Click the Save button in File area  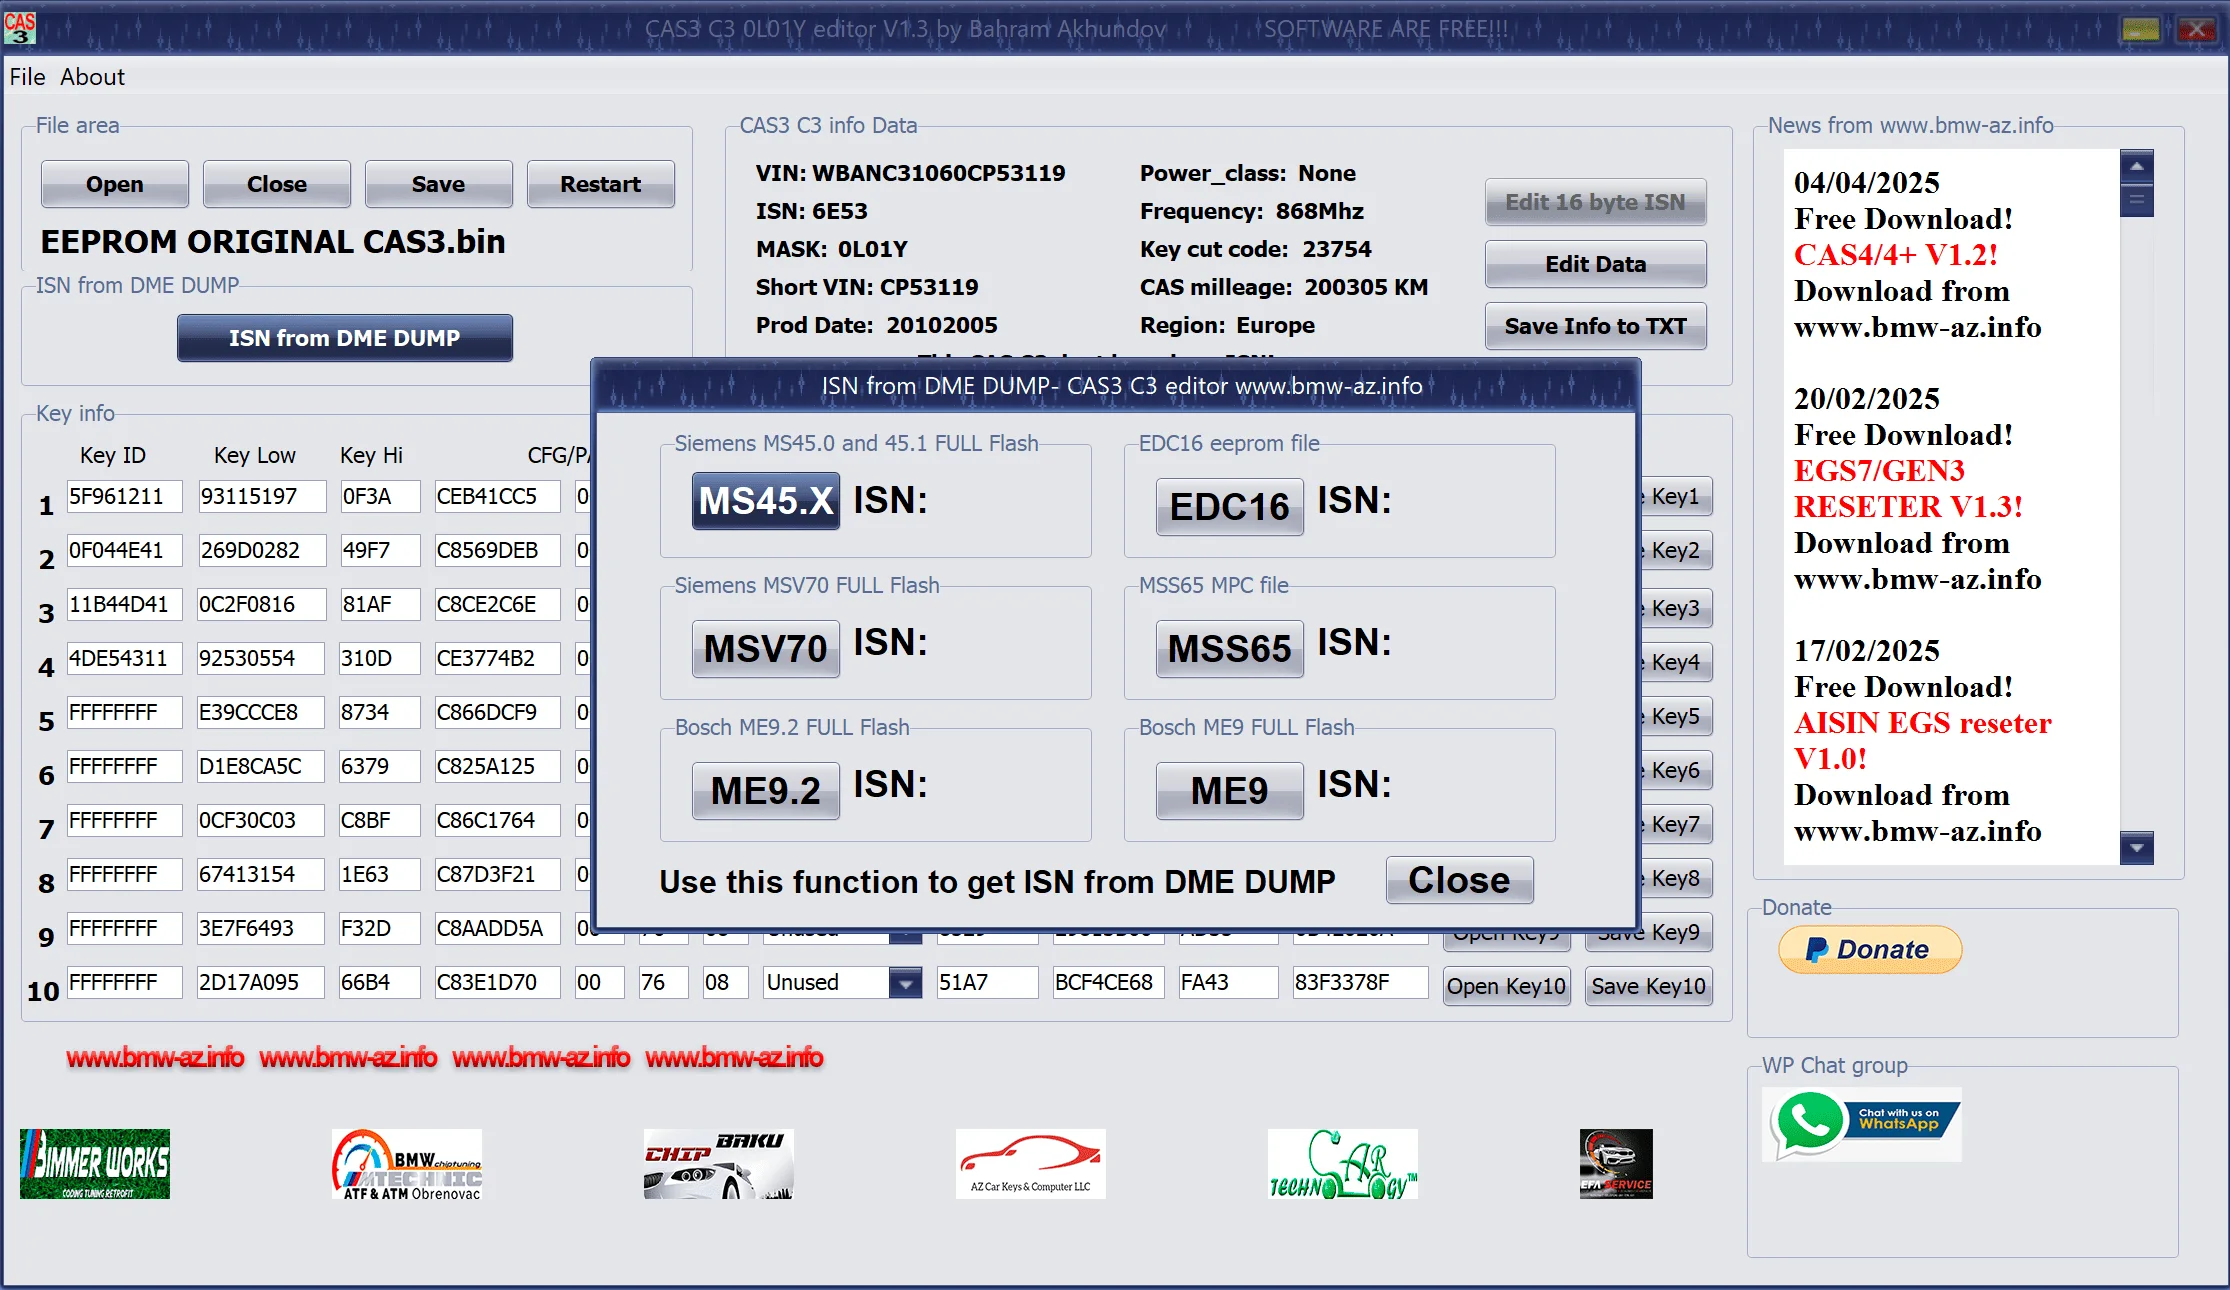click(x=438, y=184)
